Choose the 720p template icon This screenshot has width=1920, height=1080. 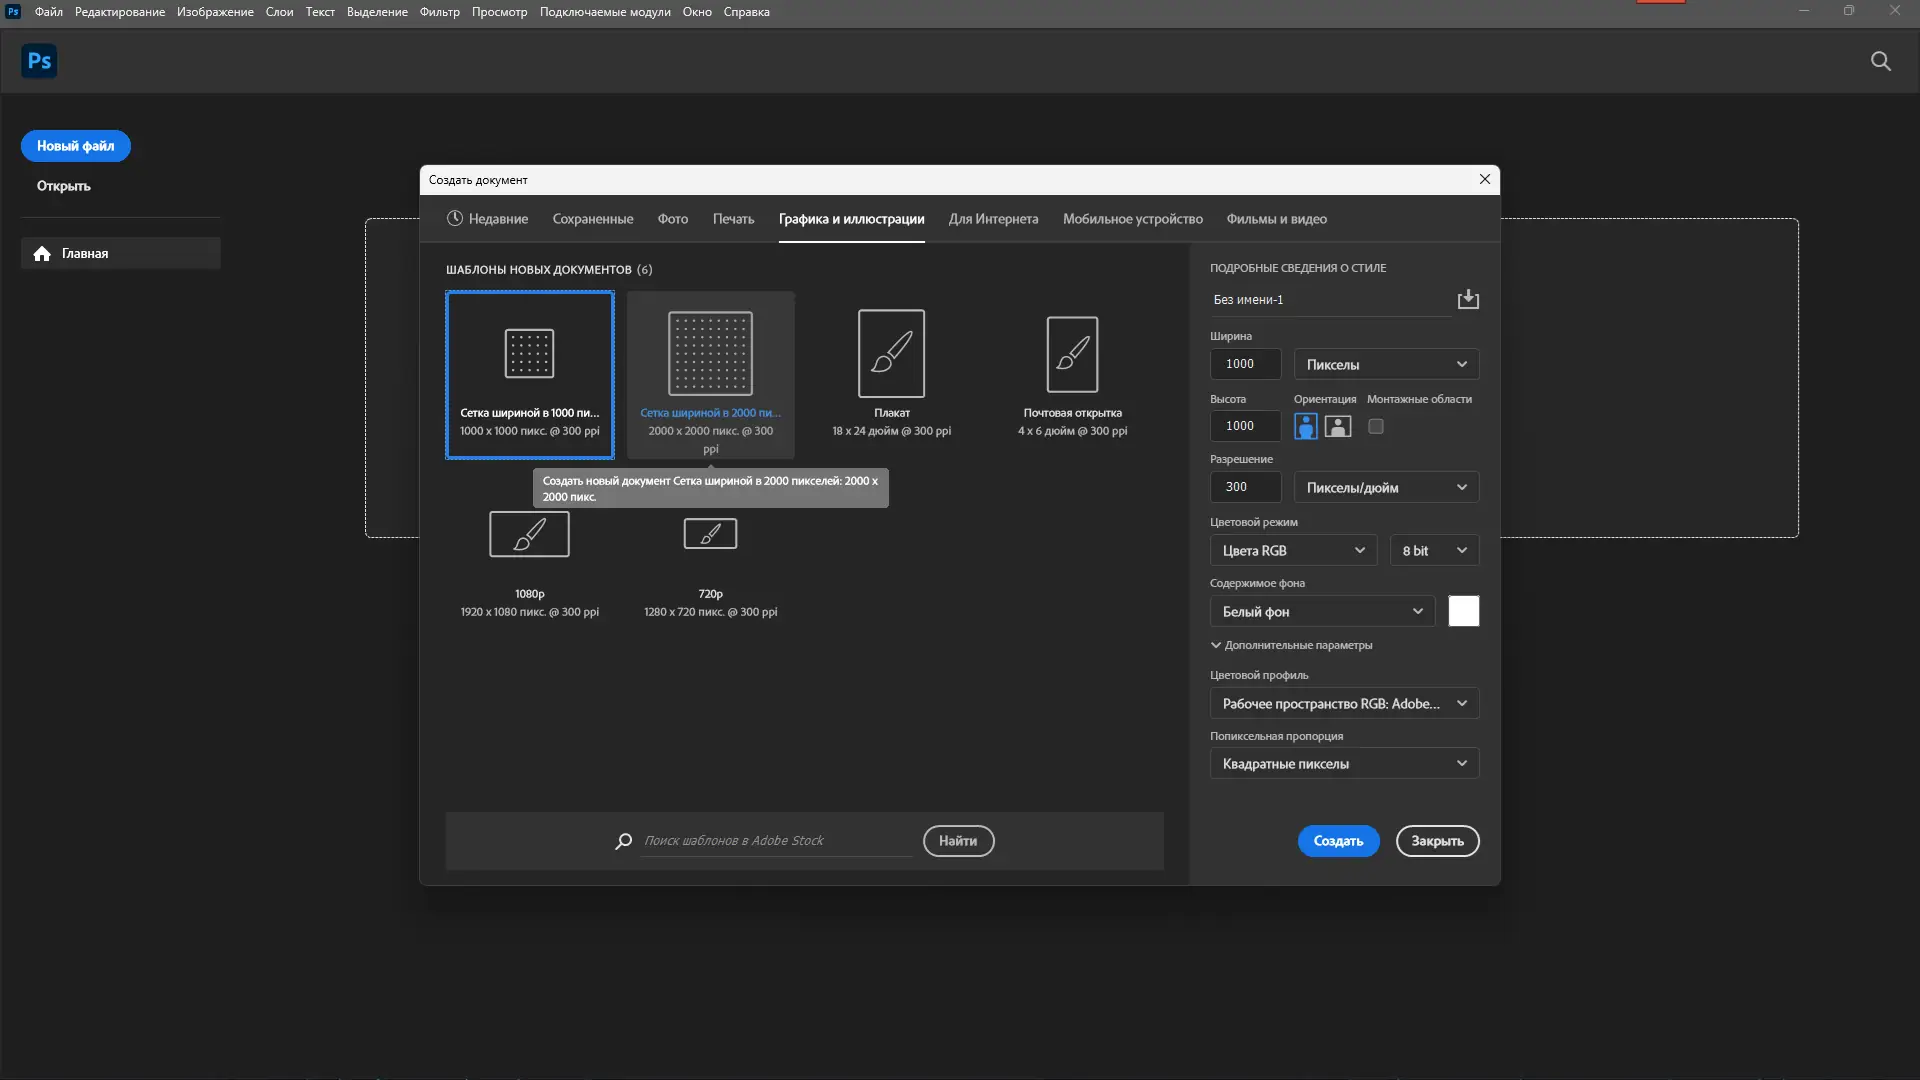coord(710,534)
